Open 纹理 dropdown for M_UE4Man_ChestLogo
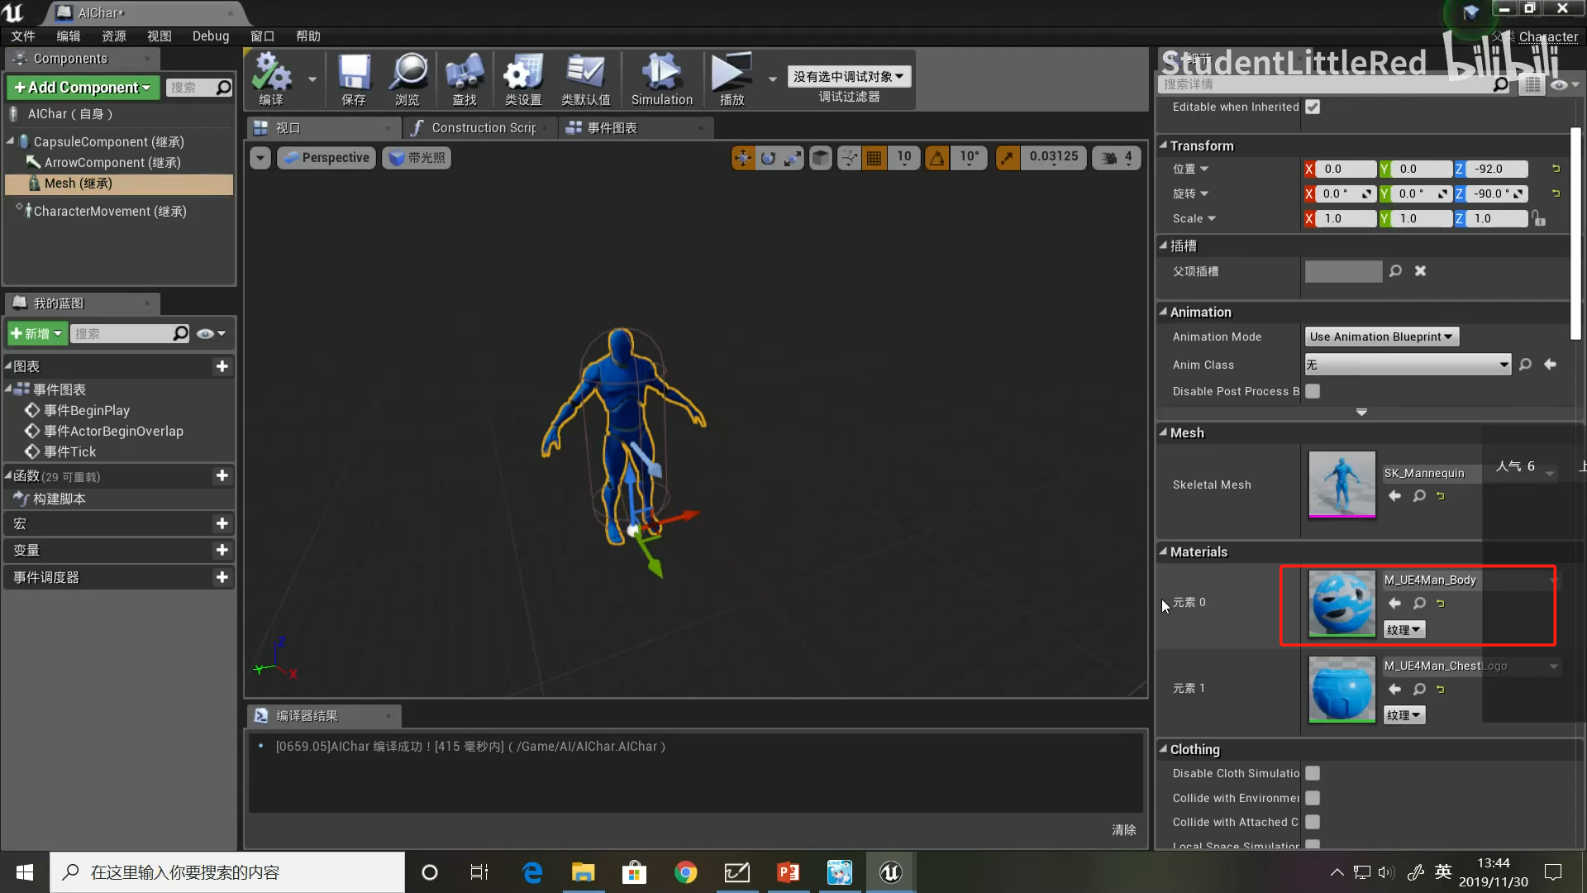The width and height of the screenshot is (1587, 893). (x=1404, y=715)
